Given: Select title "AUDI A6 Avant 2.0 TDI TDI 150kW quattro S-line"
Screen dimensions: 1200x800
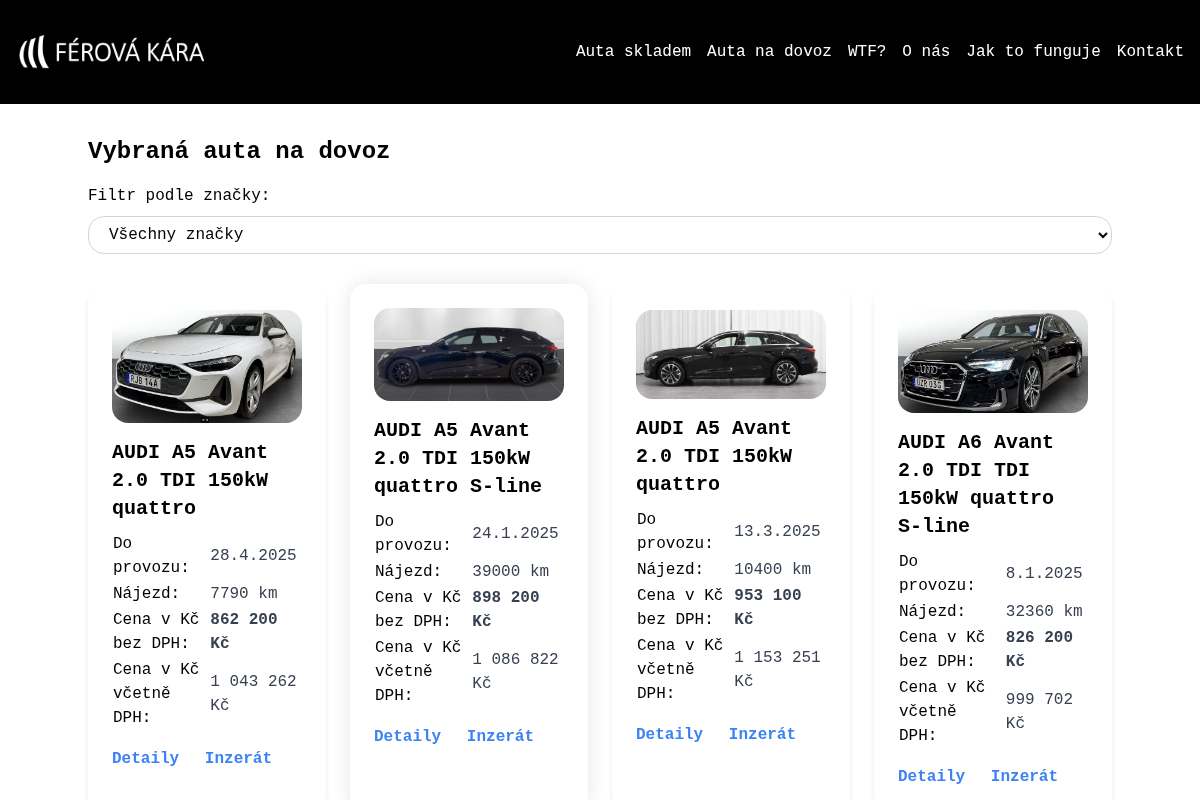Looking at the screenshot, I should (976, 484).
